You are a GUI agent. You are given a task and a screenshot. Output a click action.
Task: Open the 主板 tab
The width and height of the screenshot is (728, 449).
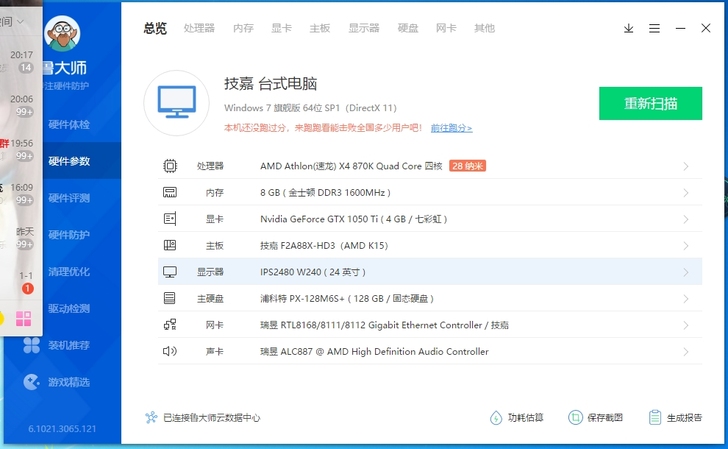(320, 28)
